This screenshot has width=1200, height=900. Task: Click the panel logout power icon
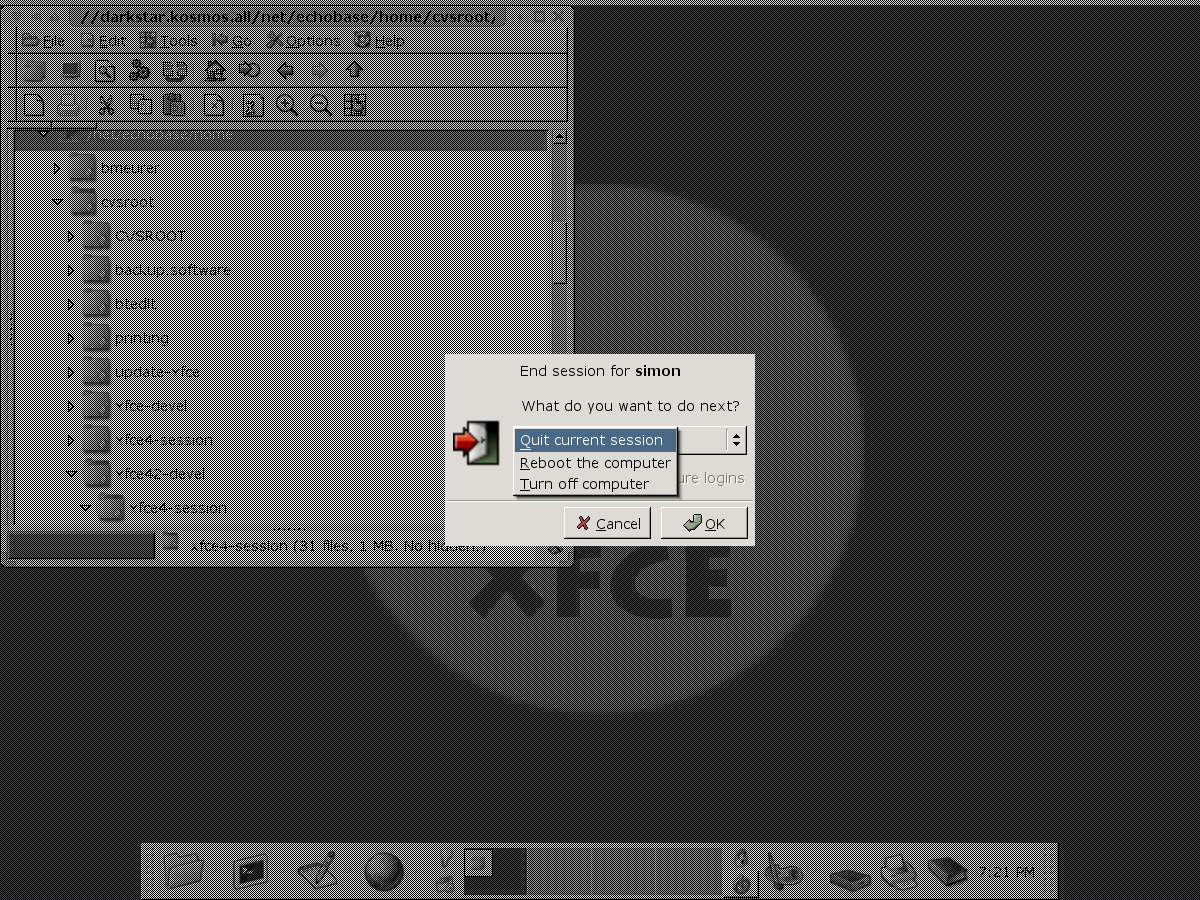click(x=743, y=884)
